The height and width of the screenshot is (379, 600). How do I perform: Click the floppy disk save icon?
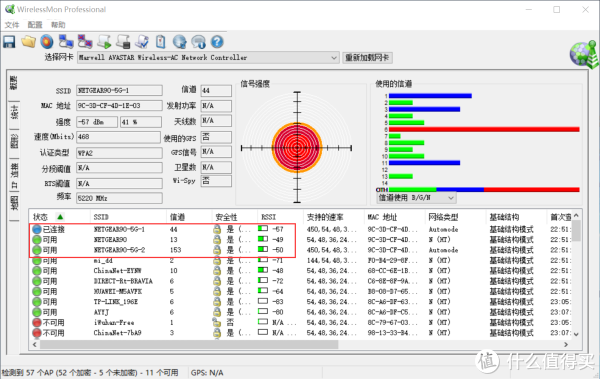9,41
